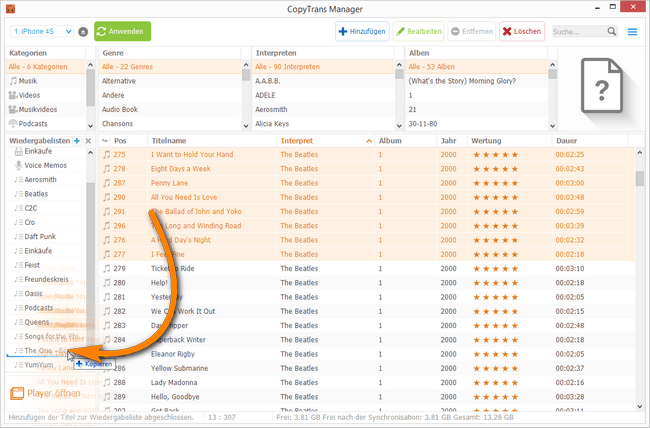Sort tracks by the Dauer column
Viewport: 650px width, 428px height.
[x=589, y=141]
